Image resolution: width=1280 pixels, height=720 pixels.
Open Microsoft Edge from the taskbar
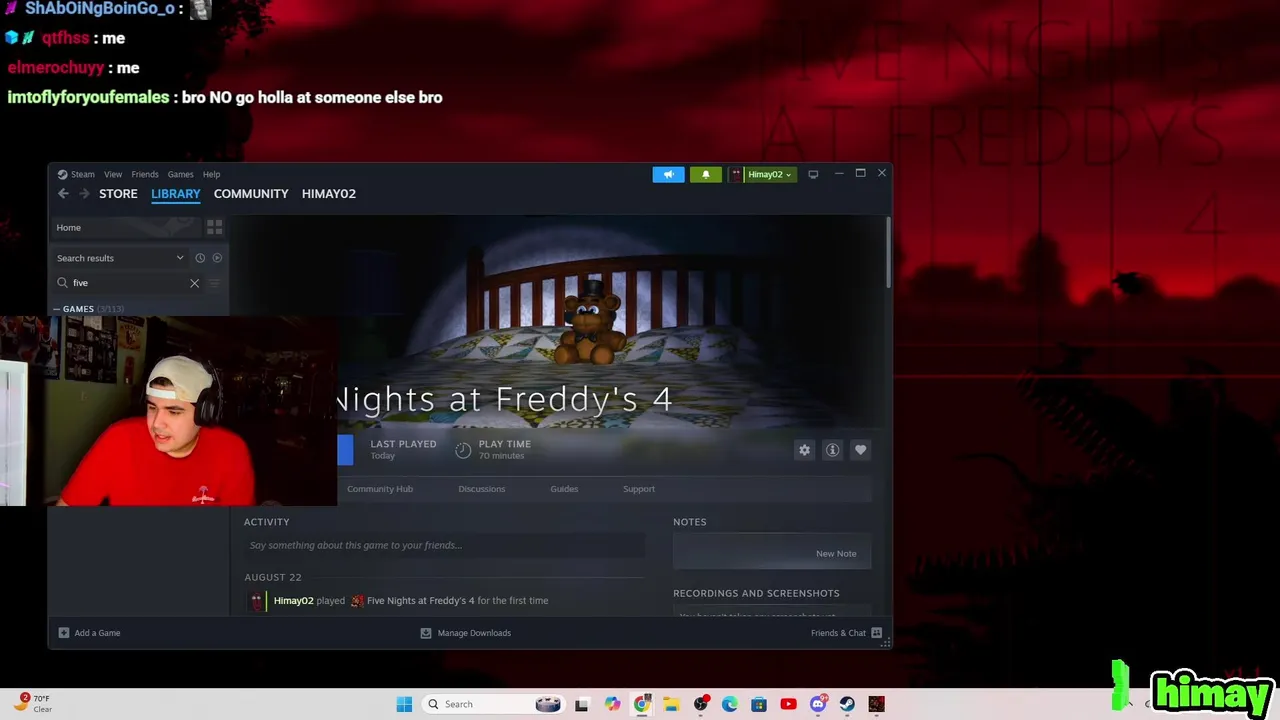(730, 704)
